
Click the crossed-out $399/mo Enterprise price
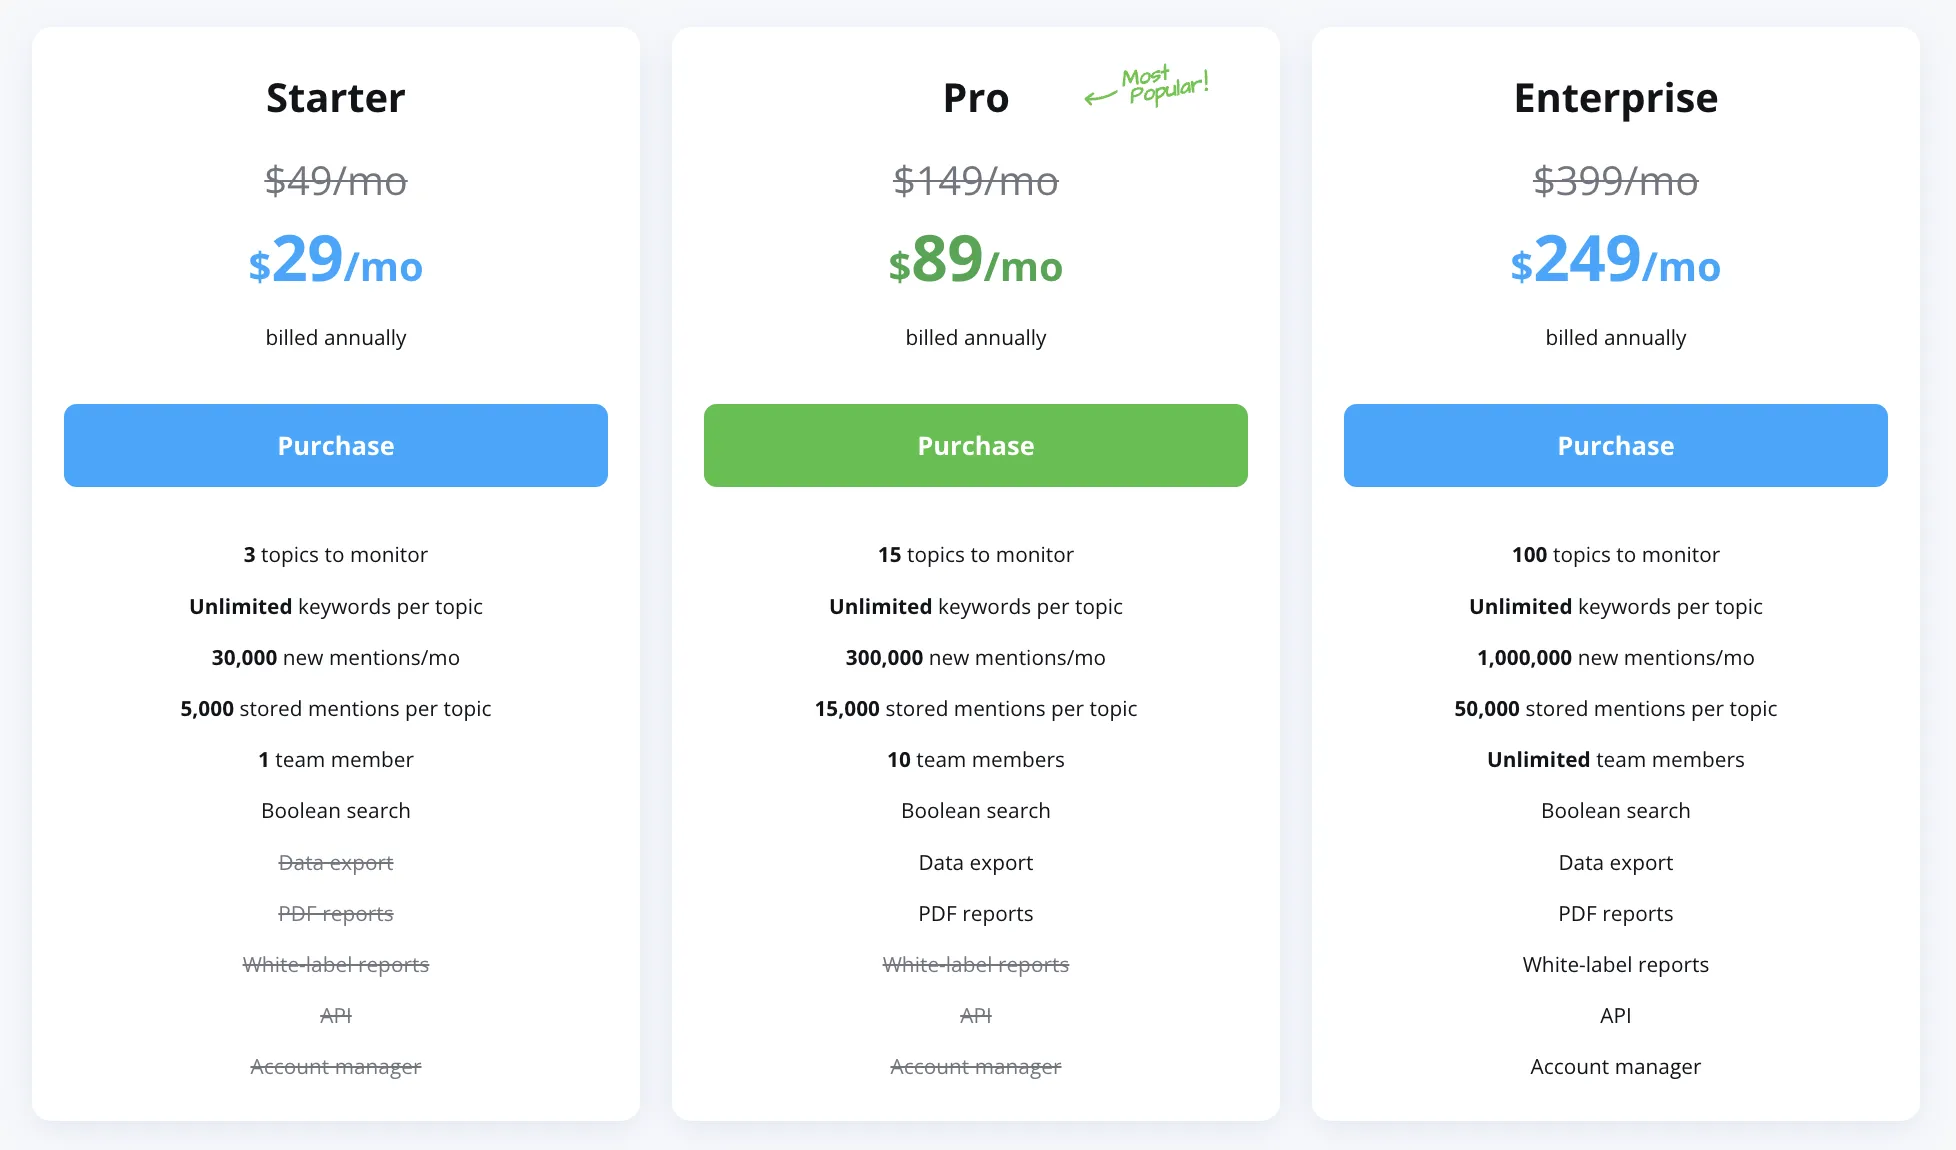(1615, 181)
